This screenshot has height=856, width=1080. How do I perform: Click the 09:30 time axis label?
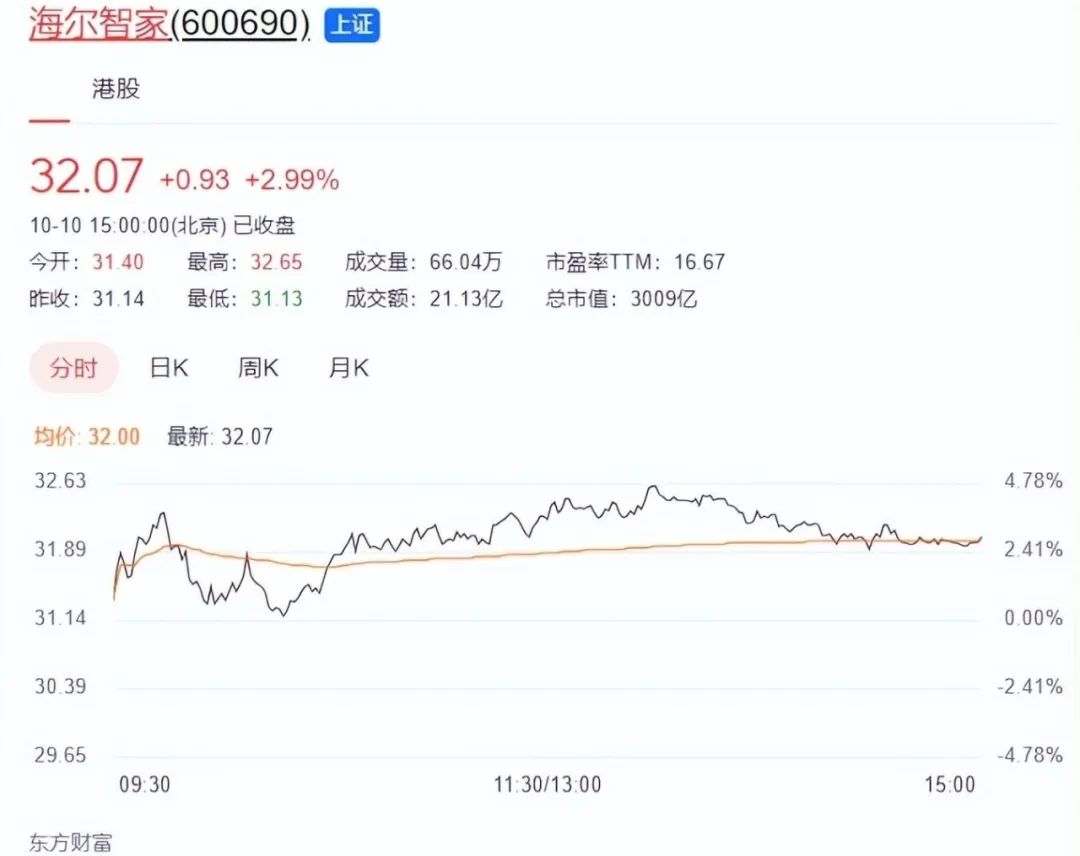145,784
